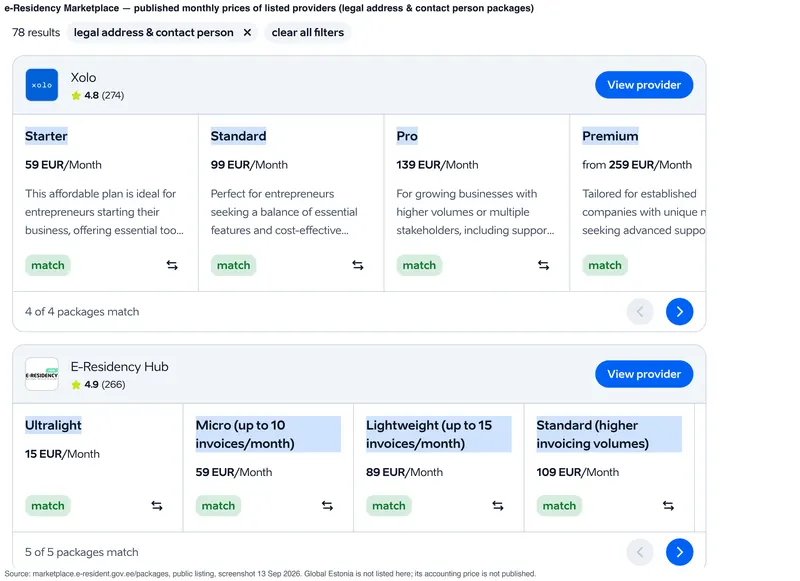Click compare arrows icon on Xolo Starter
The image size is (800, 581).
(x=172, y=265)
